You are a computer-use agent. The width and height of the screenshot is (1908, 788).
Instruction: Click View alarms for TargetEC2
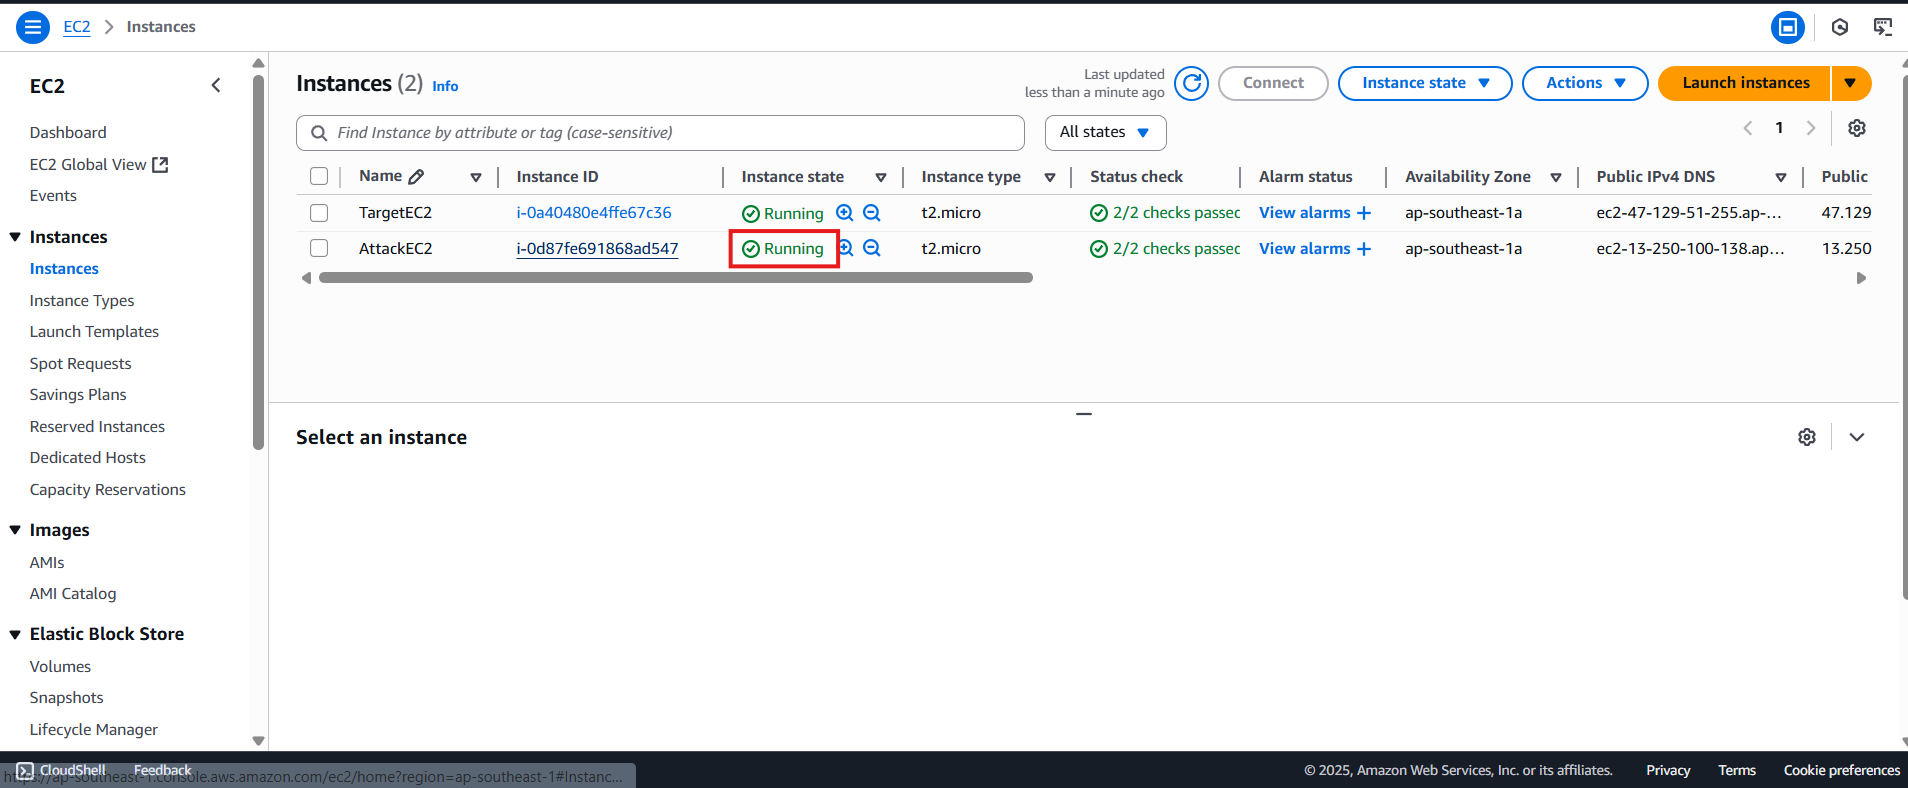(1304, 213)
